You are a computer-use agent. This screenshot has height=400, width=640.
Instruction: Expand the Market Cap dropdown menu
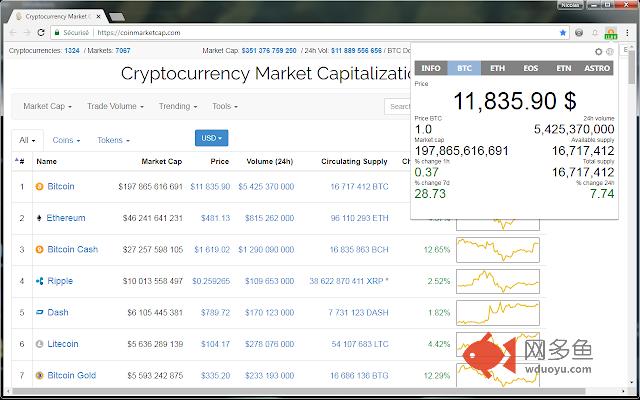pyautogui.click(x=47, y=106)
